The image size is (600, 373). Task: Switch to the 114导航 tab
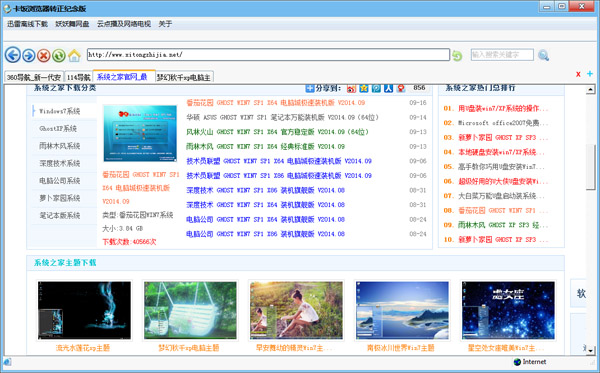coord(78,77)
